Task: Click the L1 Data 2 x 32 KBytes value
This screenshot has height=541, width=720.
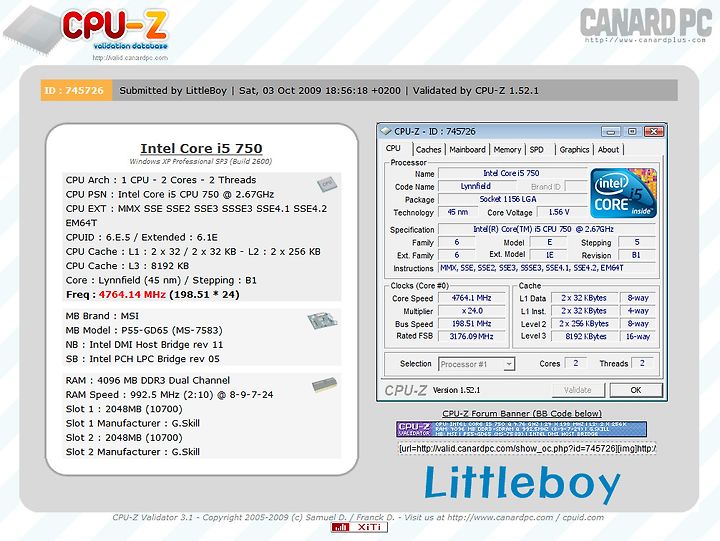Action: point(585,298)
